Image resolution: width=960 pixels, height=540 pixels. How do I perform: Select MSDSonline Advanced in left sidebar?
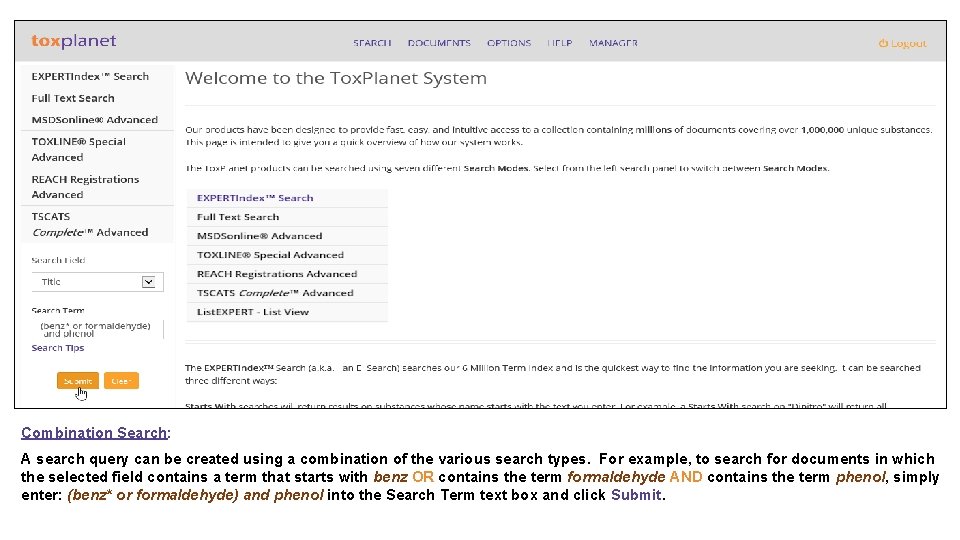(x=94, y=119)
